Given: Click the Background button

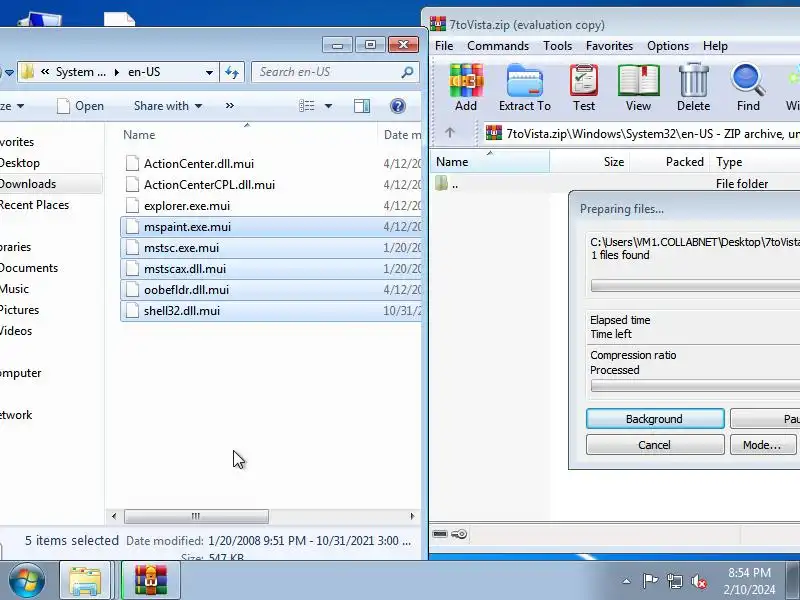Looking at the screenshot, I should coord(655,419).
